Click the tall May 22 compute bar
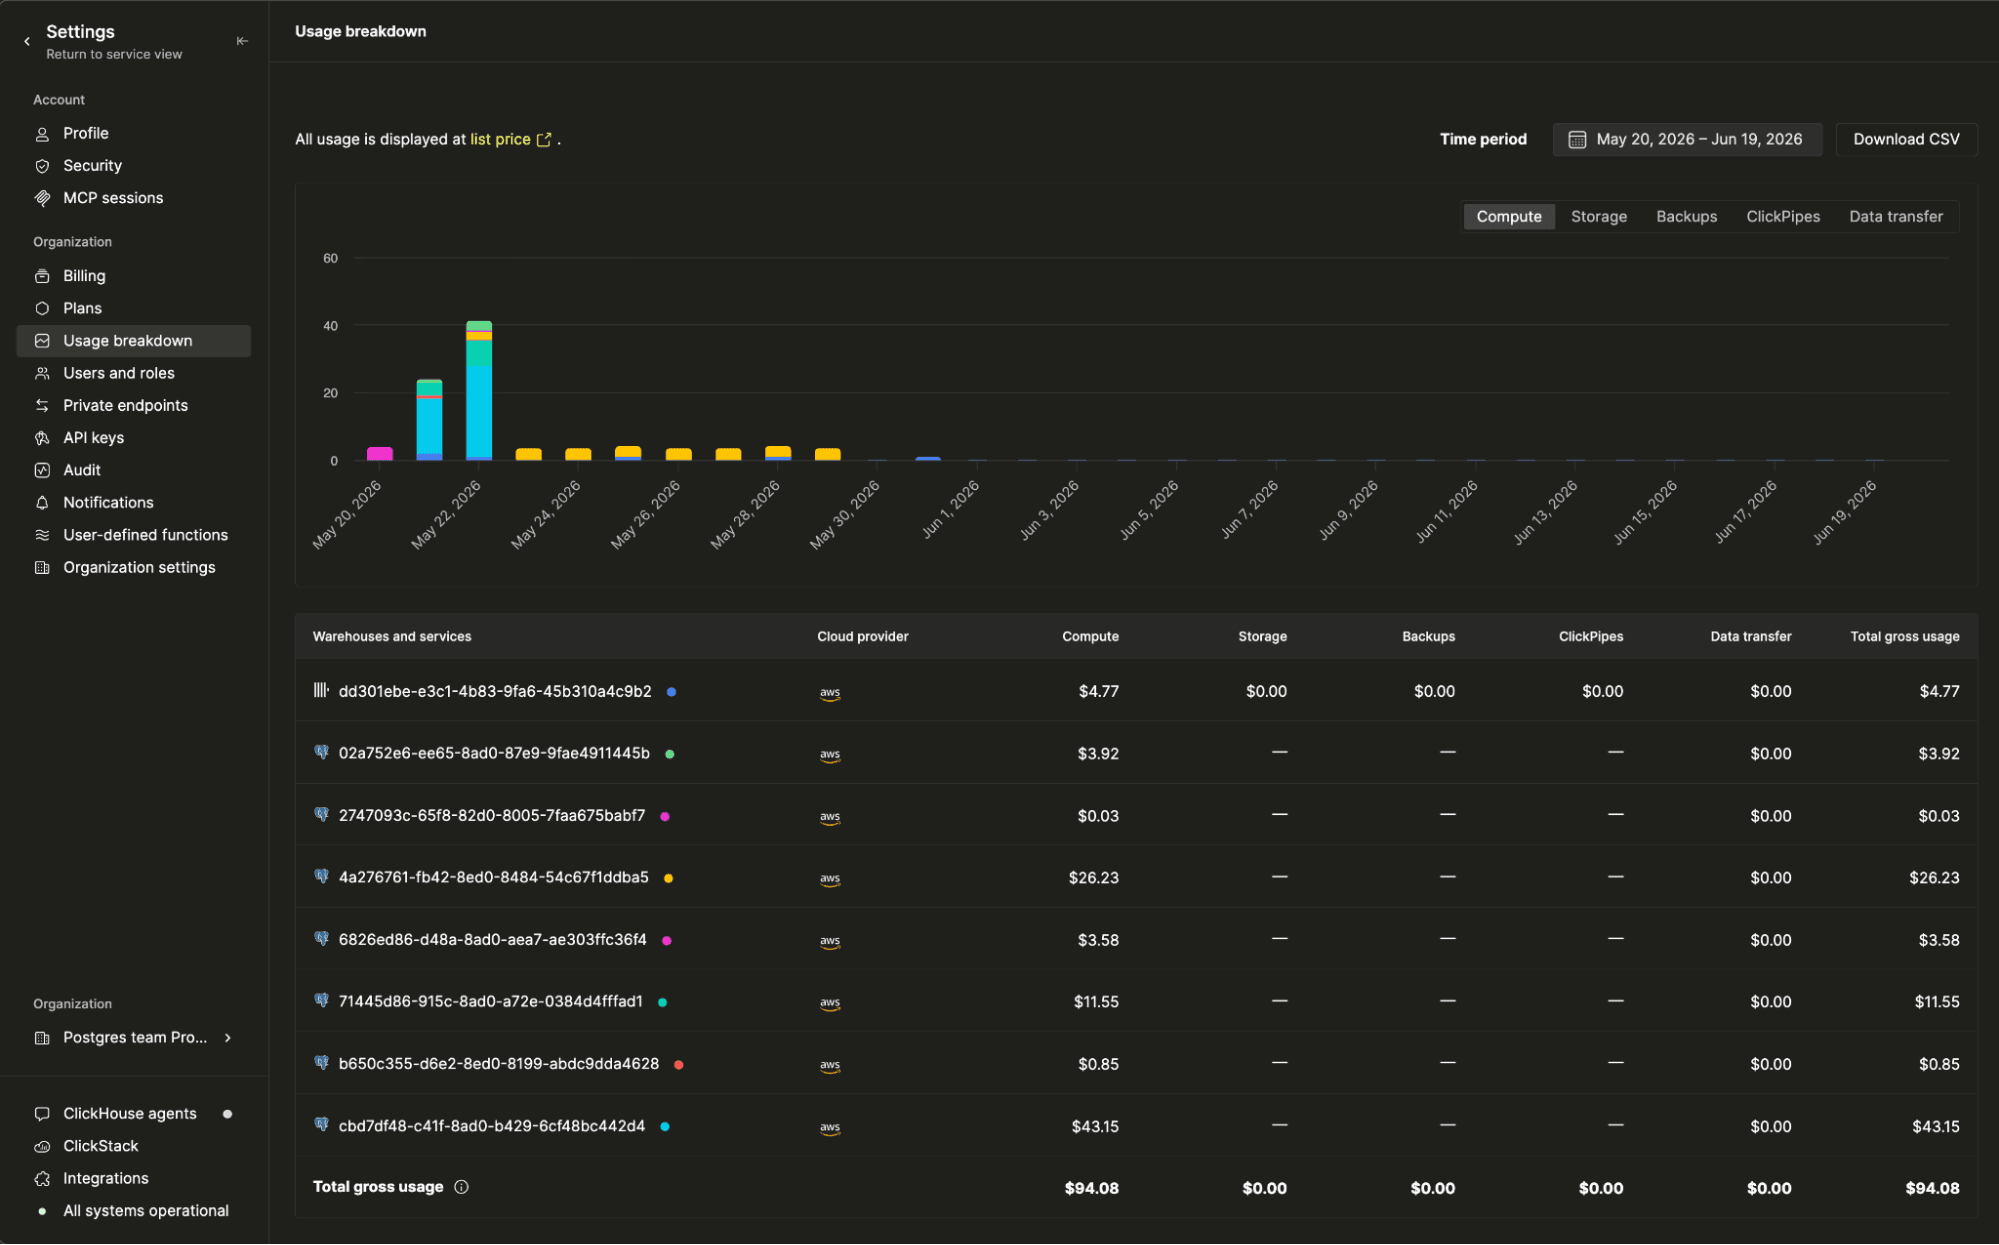Screen dimensions: 1999x1245 (479, 390)
